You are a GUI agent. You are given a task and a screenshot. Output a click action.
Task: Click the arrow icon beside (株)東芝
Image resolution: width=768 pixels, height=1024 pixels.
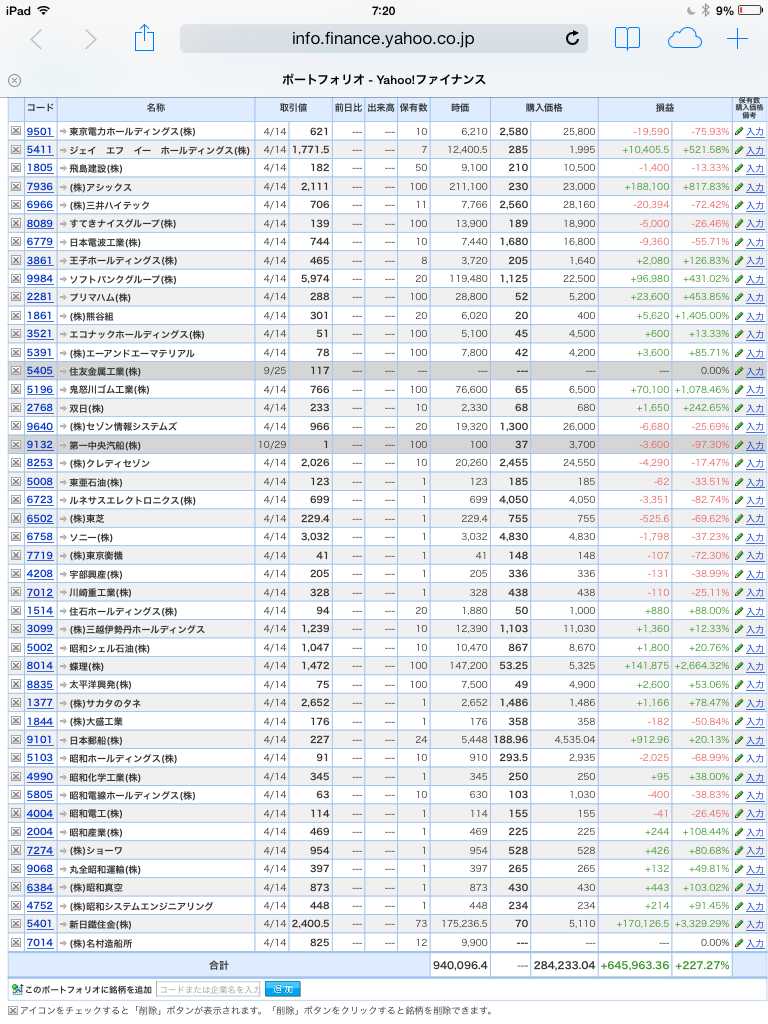(x=63, y=519)
